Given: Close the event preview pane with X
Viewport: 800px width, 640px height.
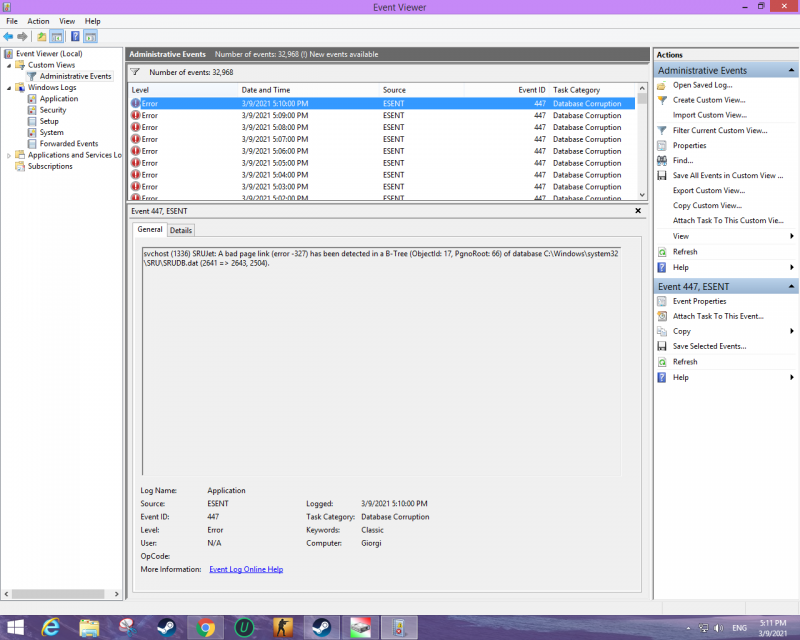Looking at the screenshot, I should coord(638,211).
